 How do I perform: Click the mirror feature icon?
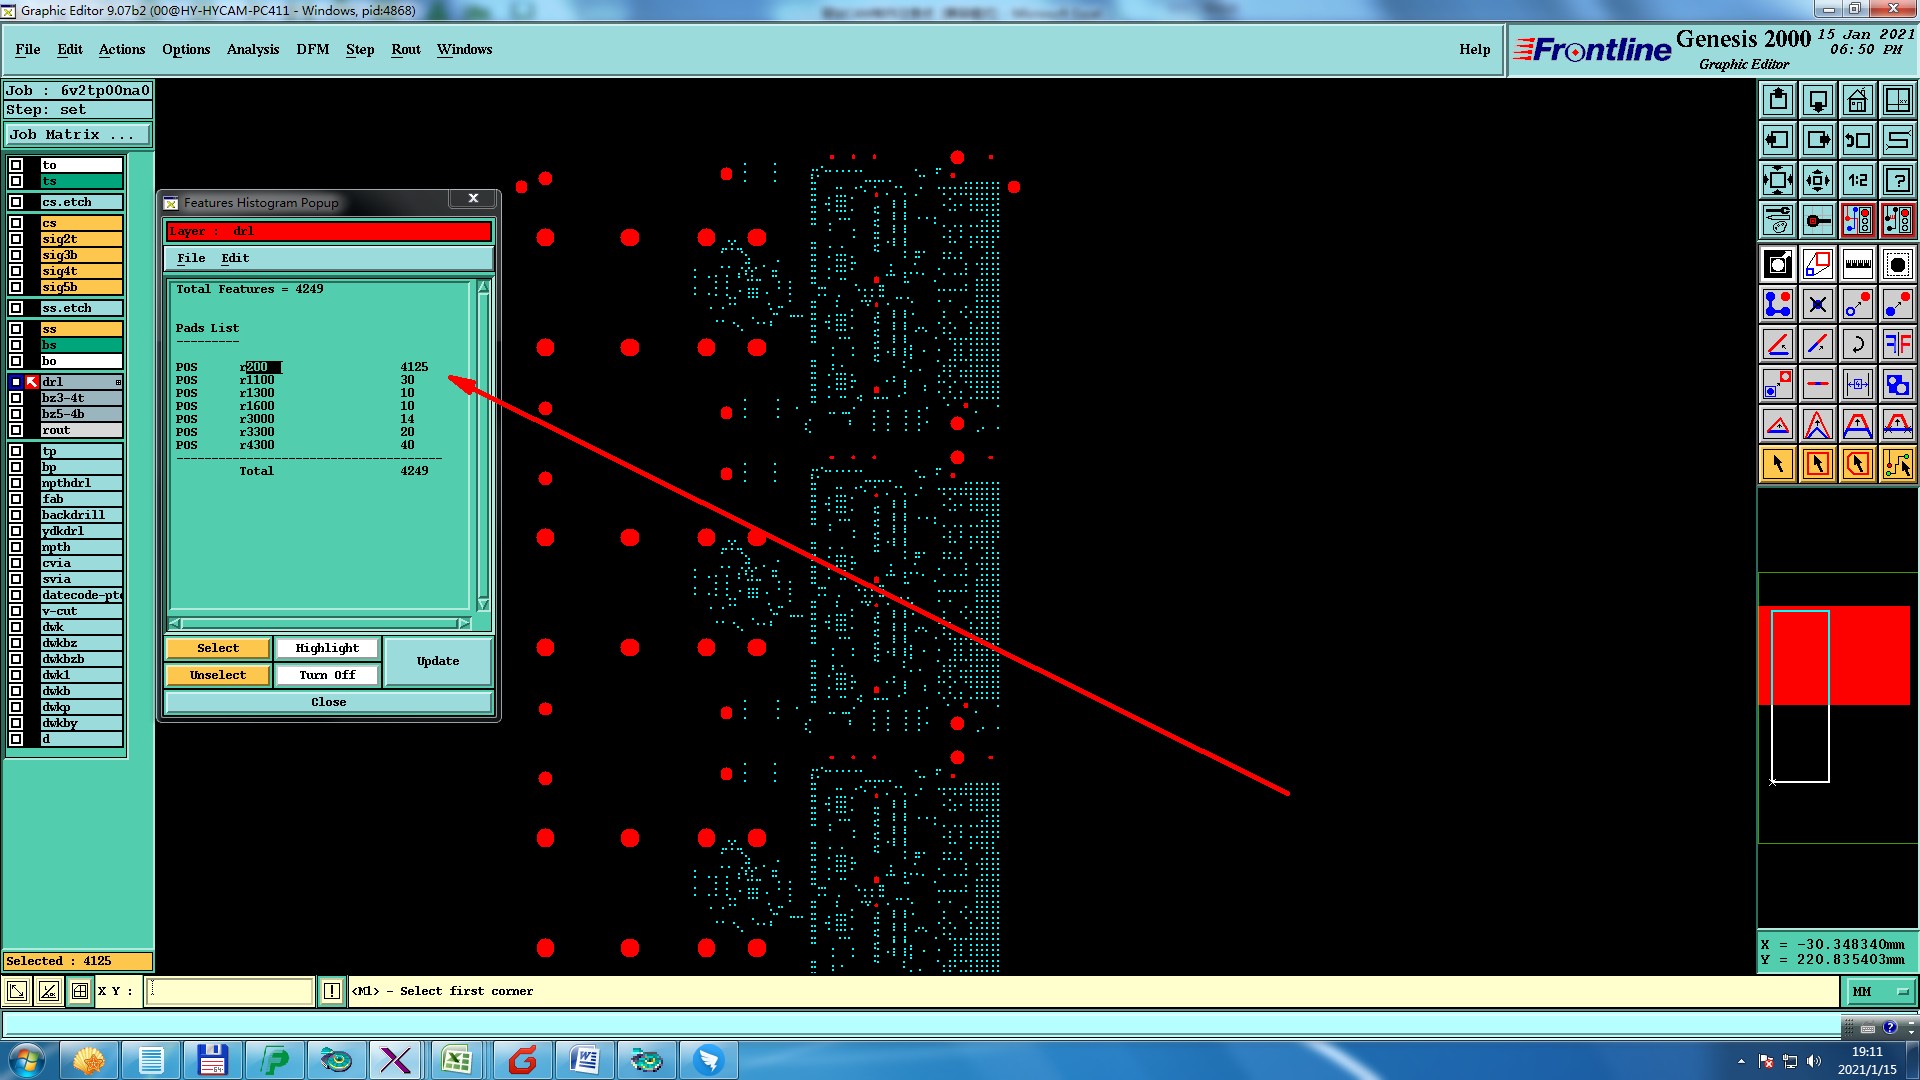[x=1897, y=344]
